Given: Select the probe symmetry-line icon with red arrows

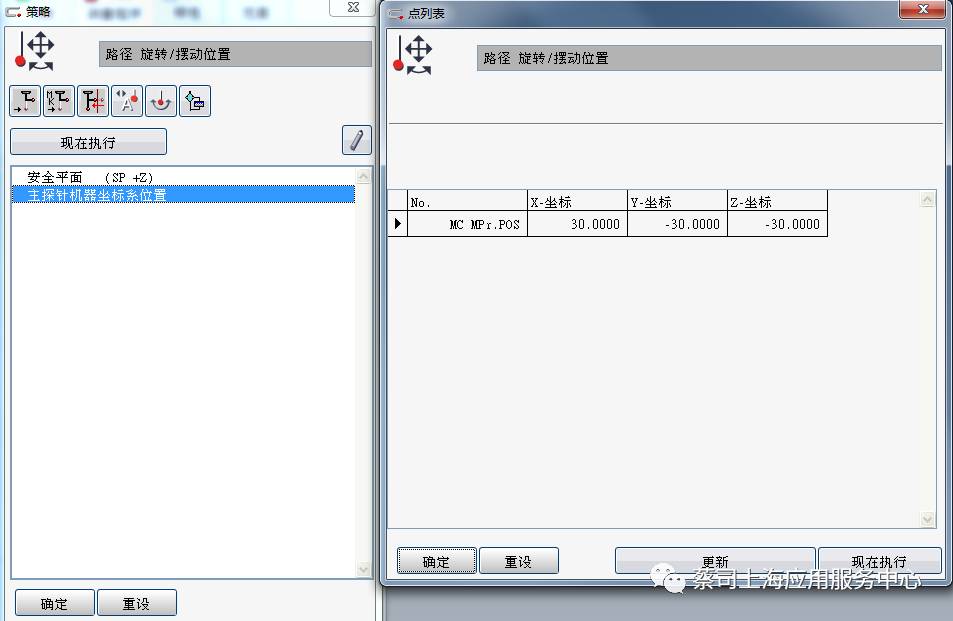Looking at the screenshot, I should (x=93, y=101).
